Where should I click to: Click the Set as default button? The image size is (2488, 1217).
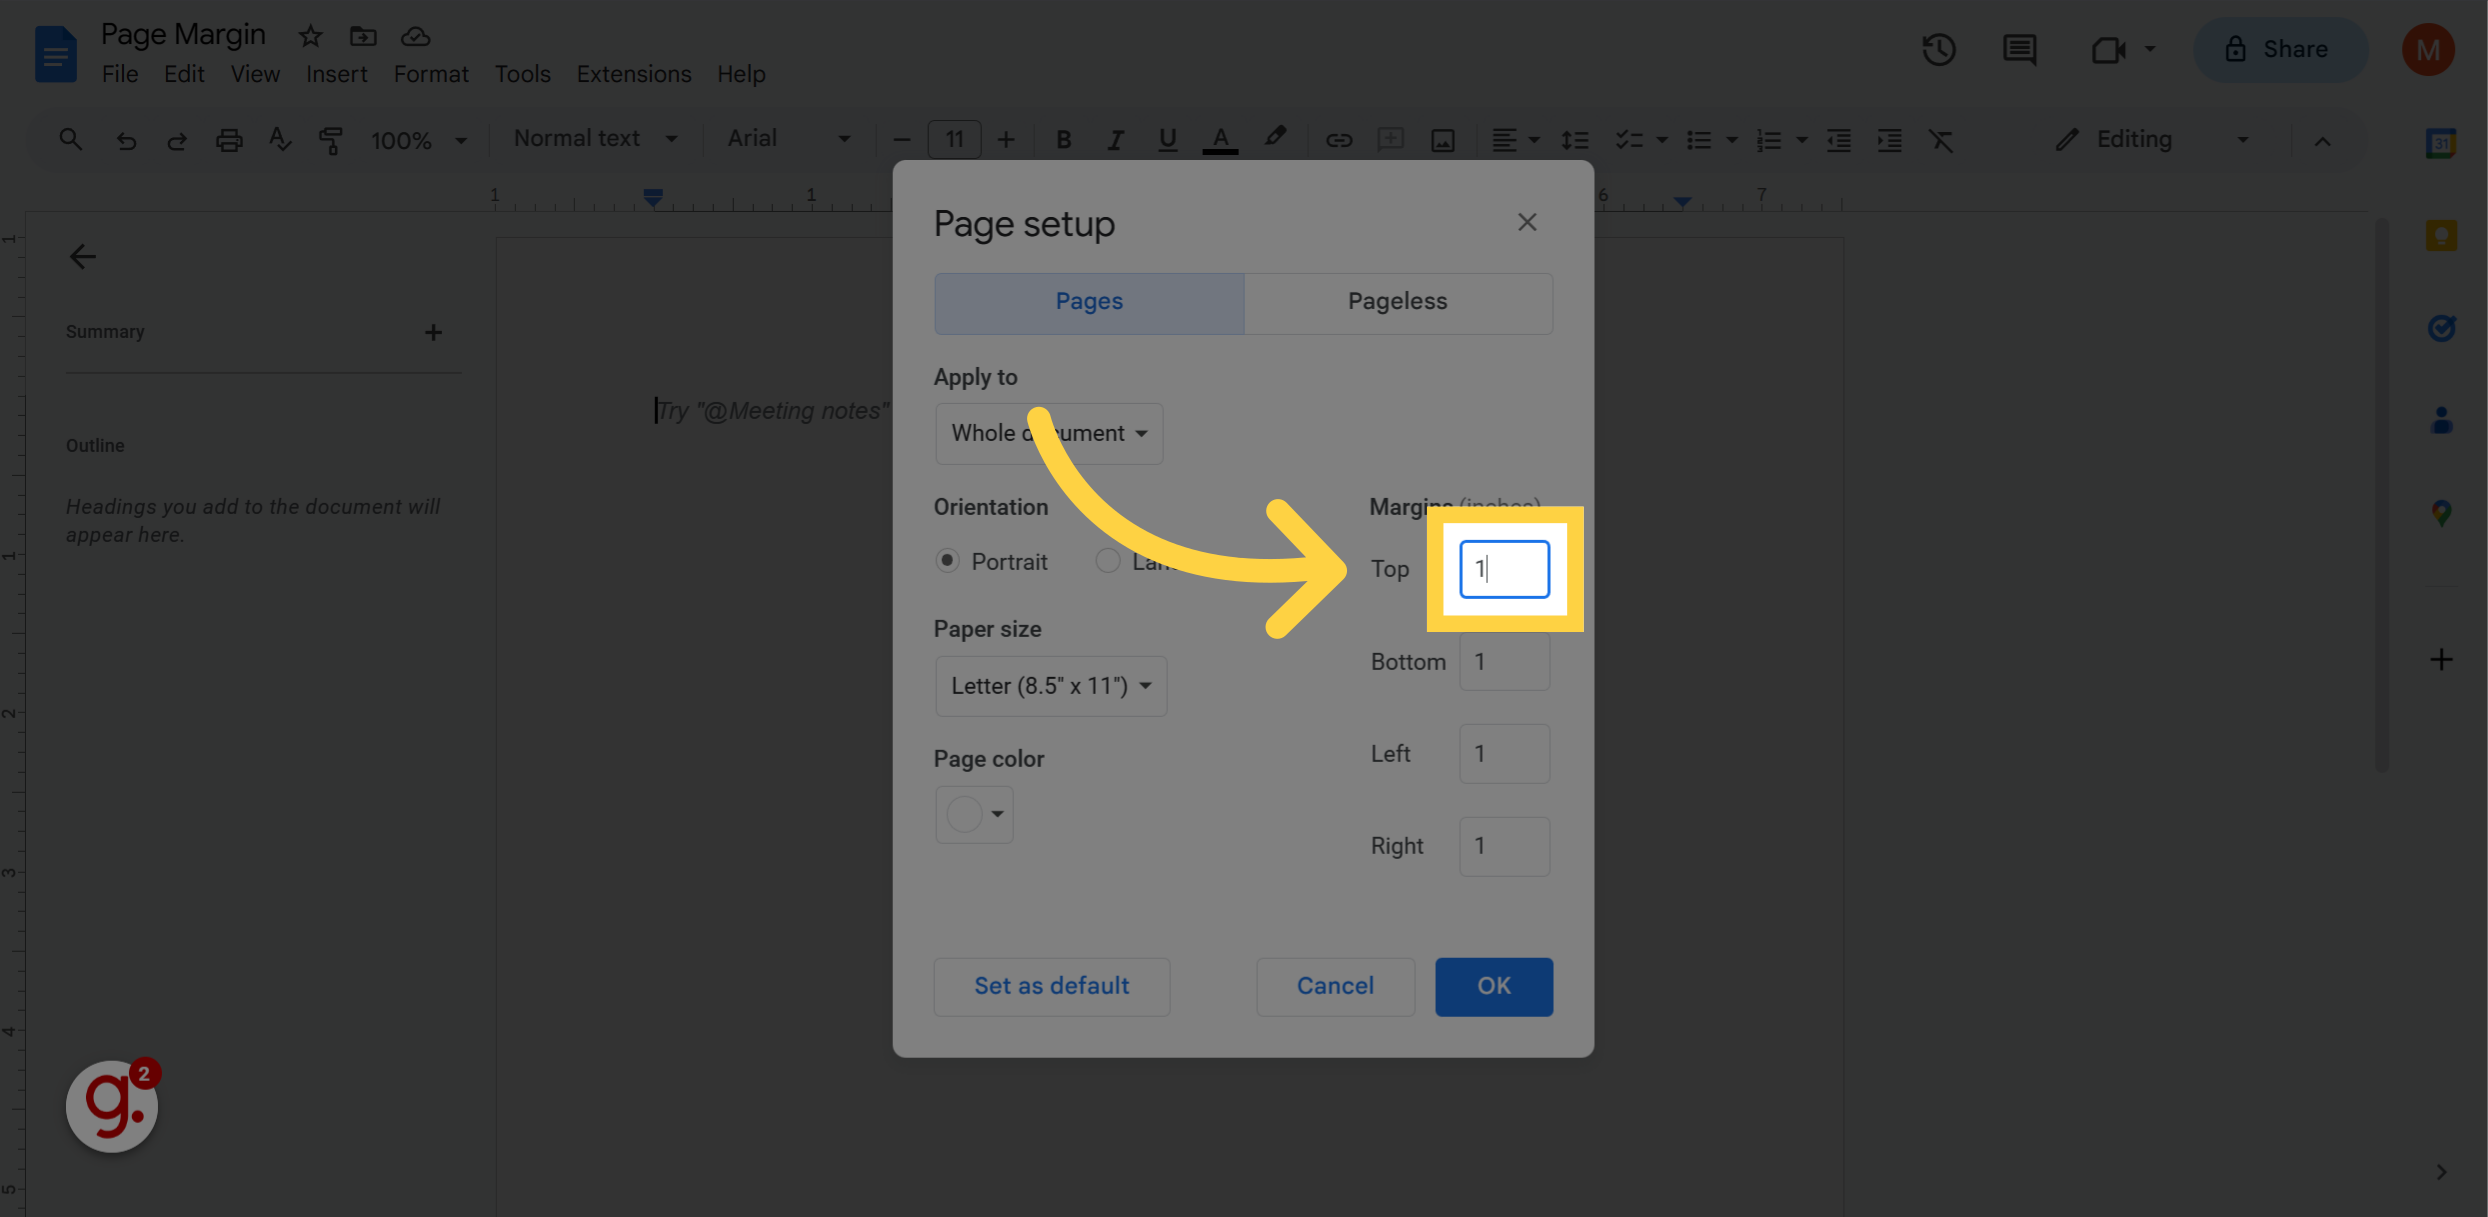coord(1051,986)
